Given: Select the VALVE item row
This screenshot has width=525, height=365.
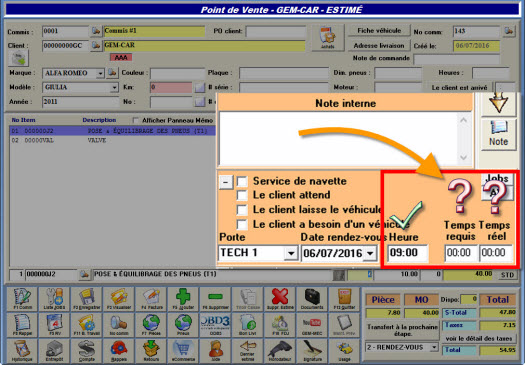Looking at the screenshot, I should pos(112,140).
